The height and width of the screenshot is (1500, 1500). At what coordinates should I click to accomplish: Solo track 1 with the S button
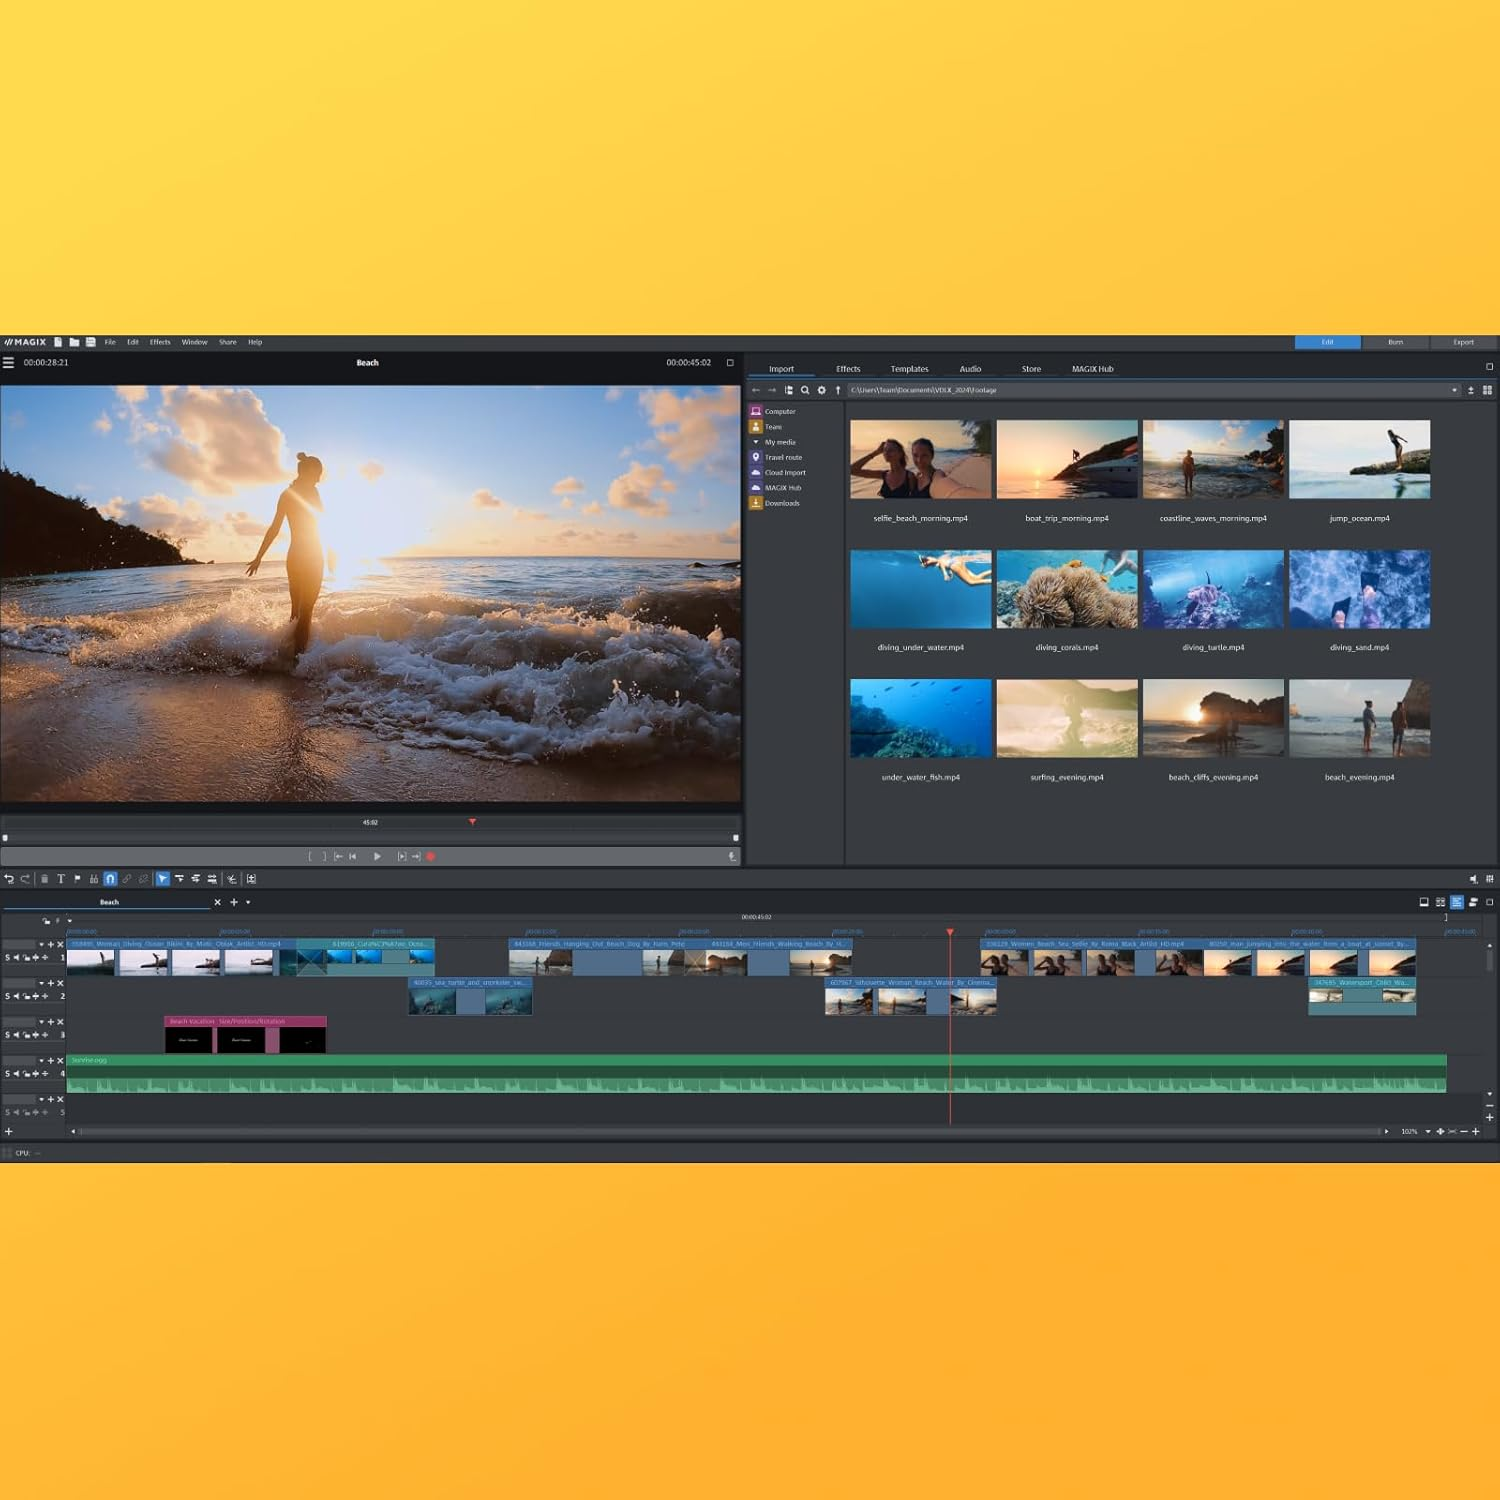7,955
